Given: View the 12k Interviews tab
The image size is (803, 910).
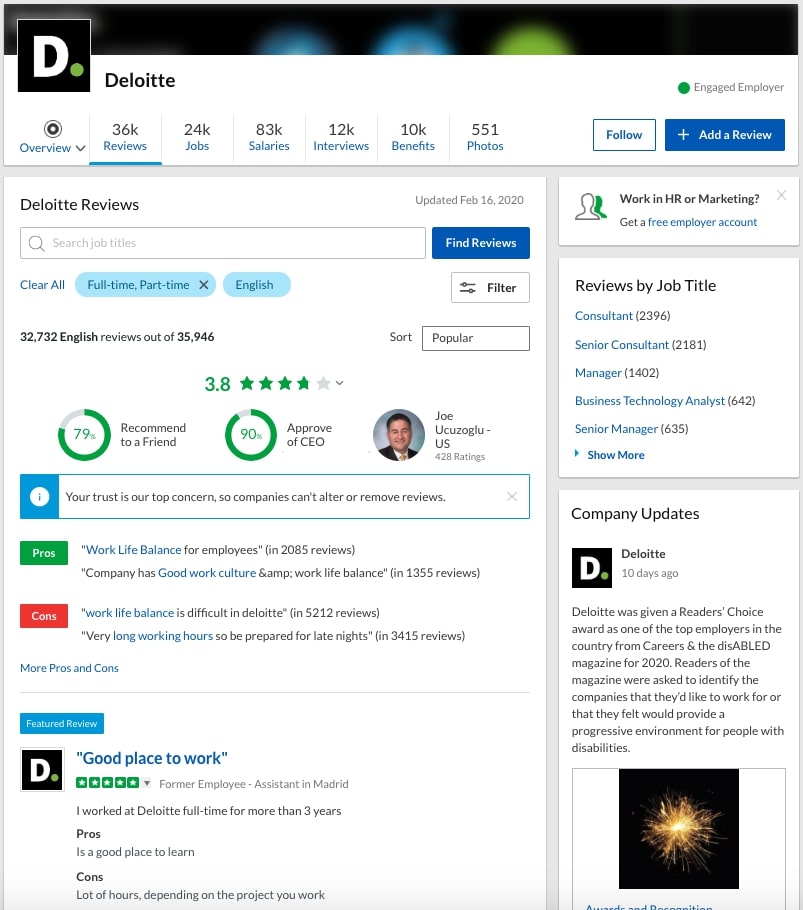Looking at the screenshot, I should [341, 138].
